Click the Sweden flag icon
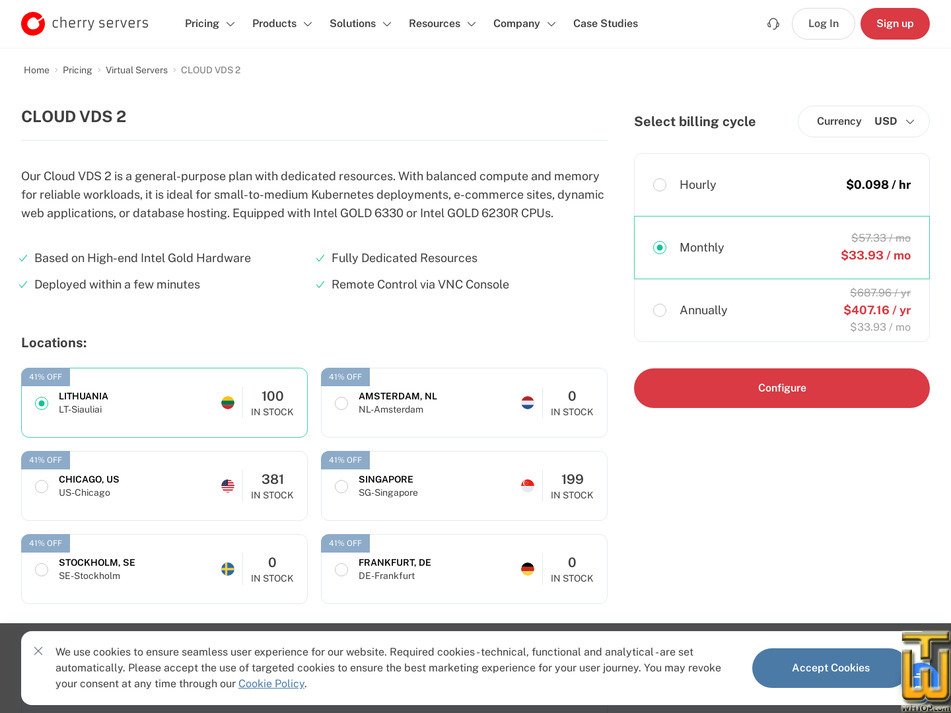 227,569
